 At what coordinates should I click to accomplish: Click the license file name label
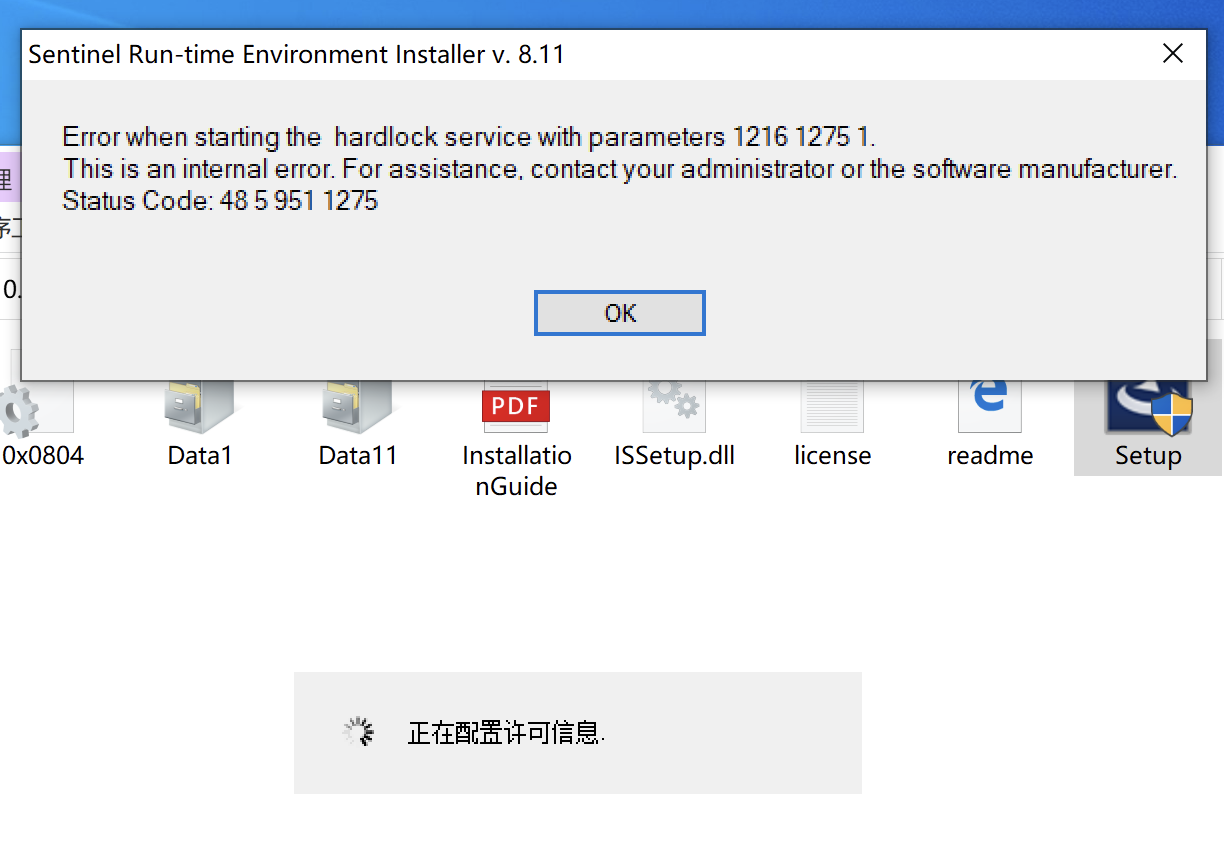[832, 456]
